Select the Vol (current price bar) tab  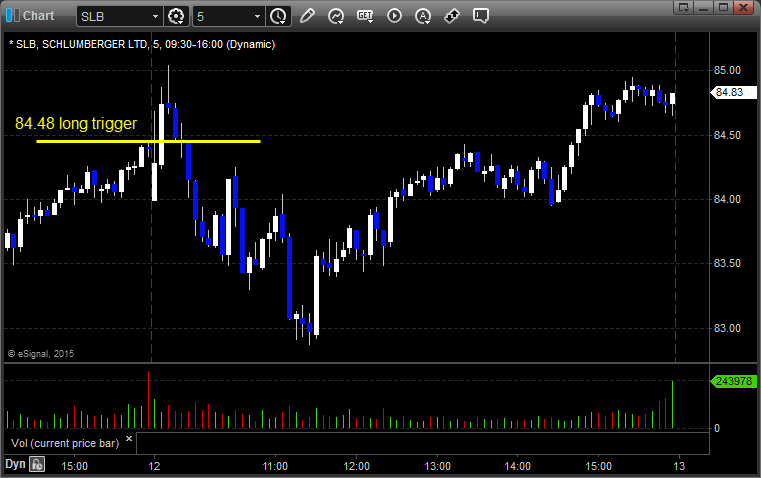[65, 443]
